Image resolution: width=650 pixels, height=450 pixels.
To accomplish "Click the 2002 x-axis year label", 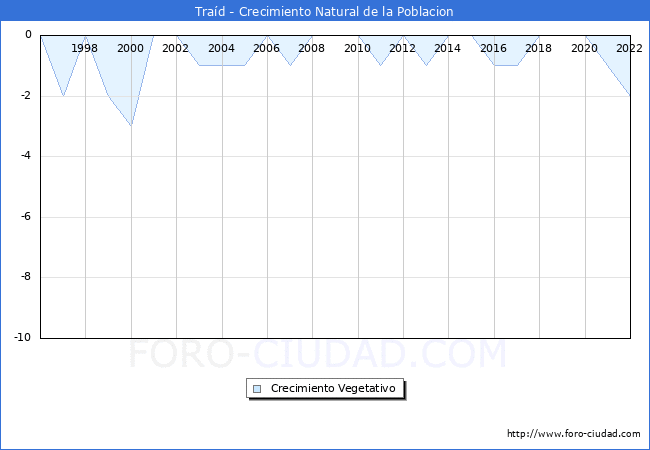I will (x=175, y=48).
